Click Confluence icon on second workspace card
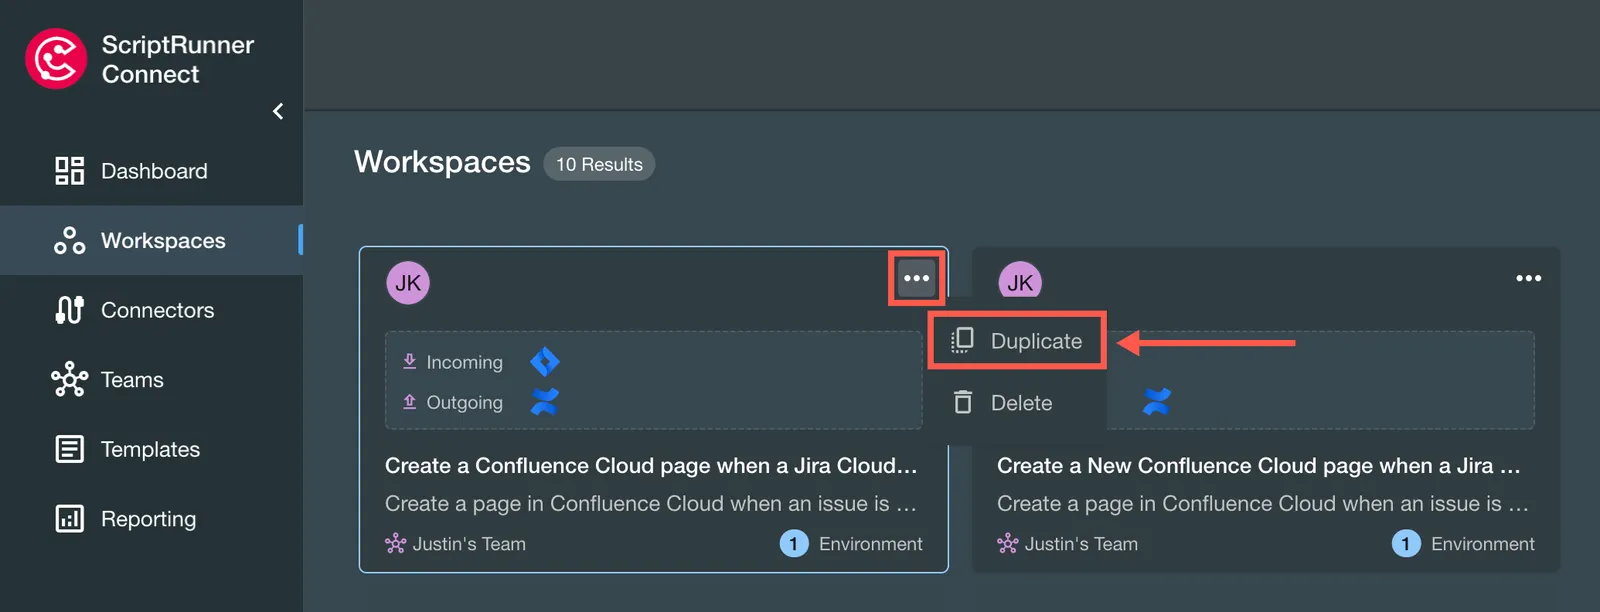This screenshot has width=1600, height=612. point(1157,402)
